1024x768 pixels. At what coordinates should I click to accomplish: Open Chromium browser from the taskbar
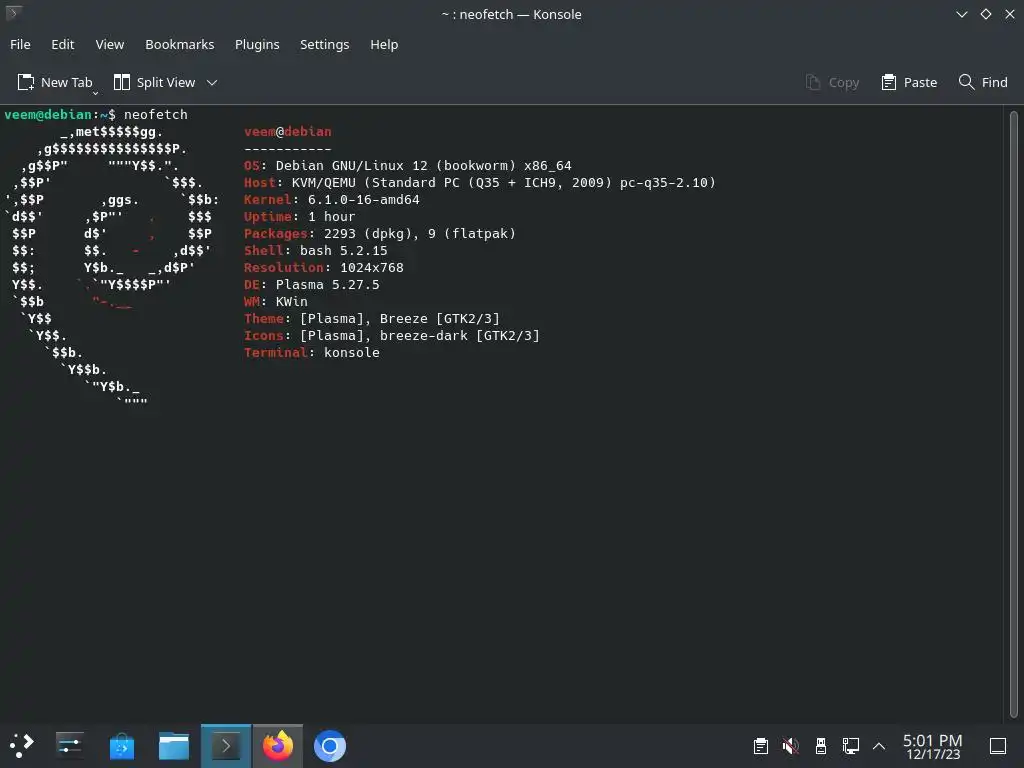click(330, 745)
